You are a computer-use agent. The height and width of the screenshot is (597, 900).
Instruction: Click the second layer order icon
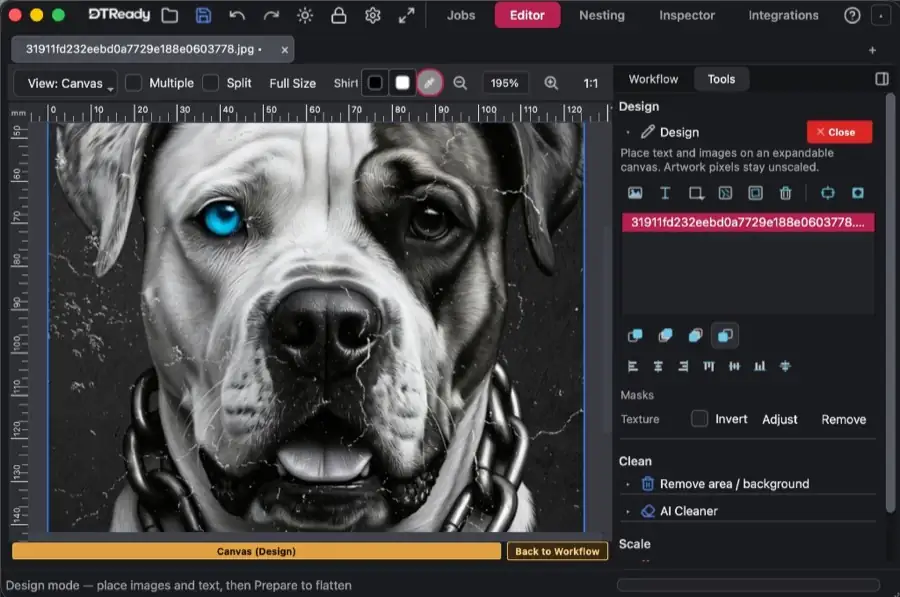pos(665,335)
